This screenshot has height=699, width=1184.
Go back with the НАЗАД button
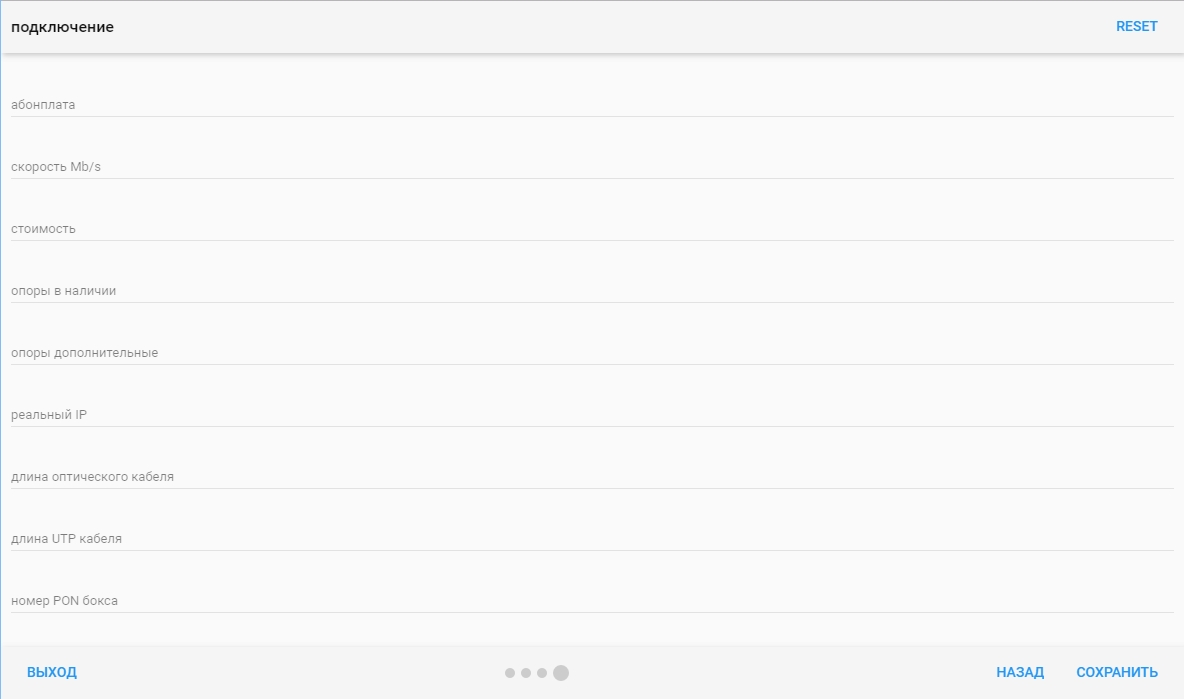click(1019, 672)
